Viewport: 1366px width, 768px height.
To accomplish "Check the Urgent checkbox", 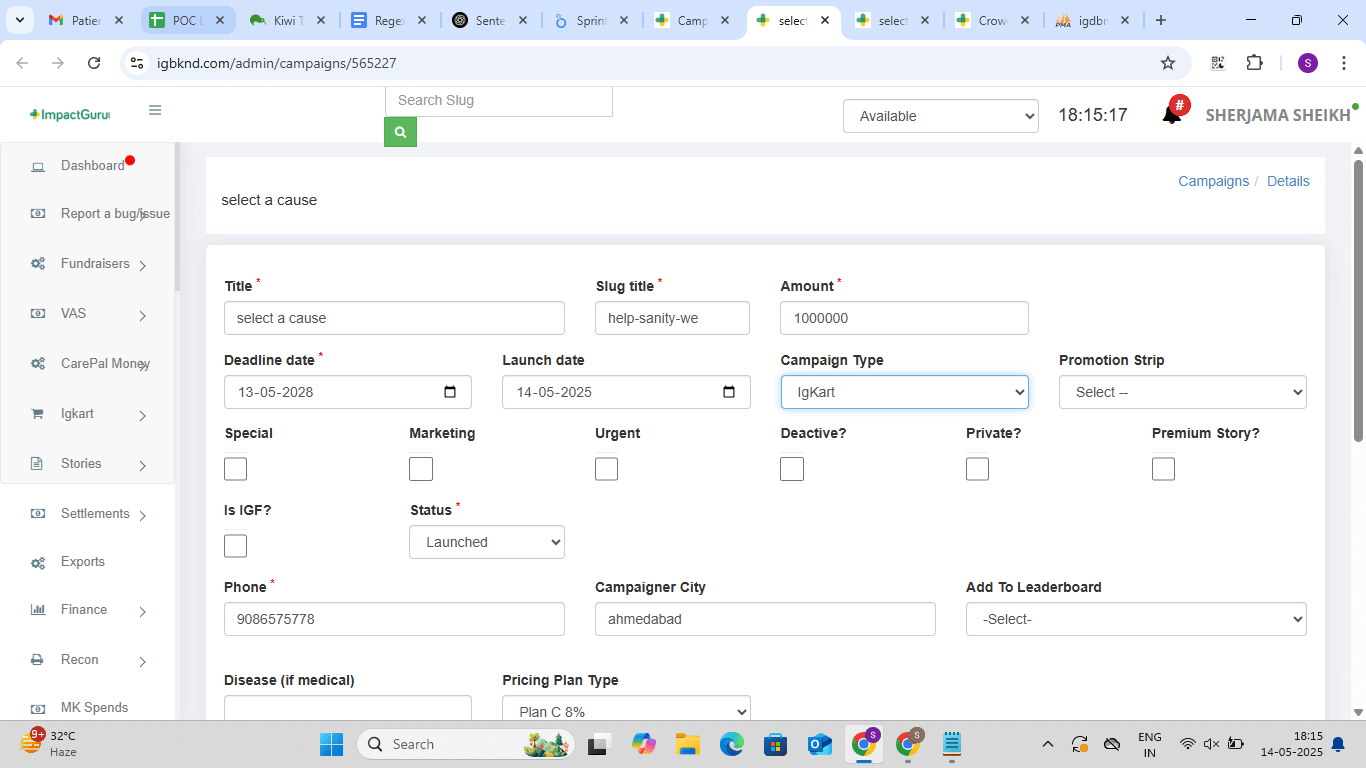I will (x=606, y=469).
